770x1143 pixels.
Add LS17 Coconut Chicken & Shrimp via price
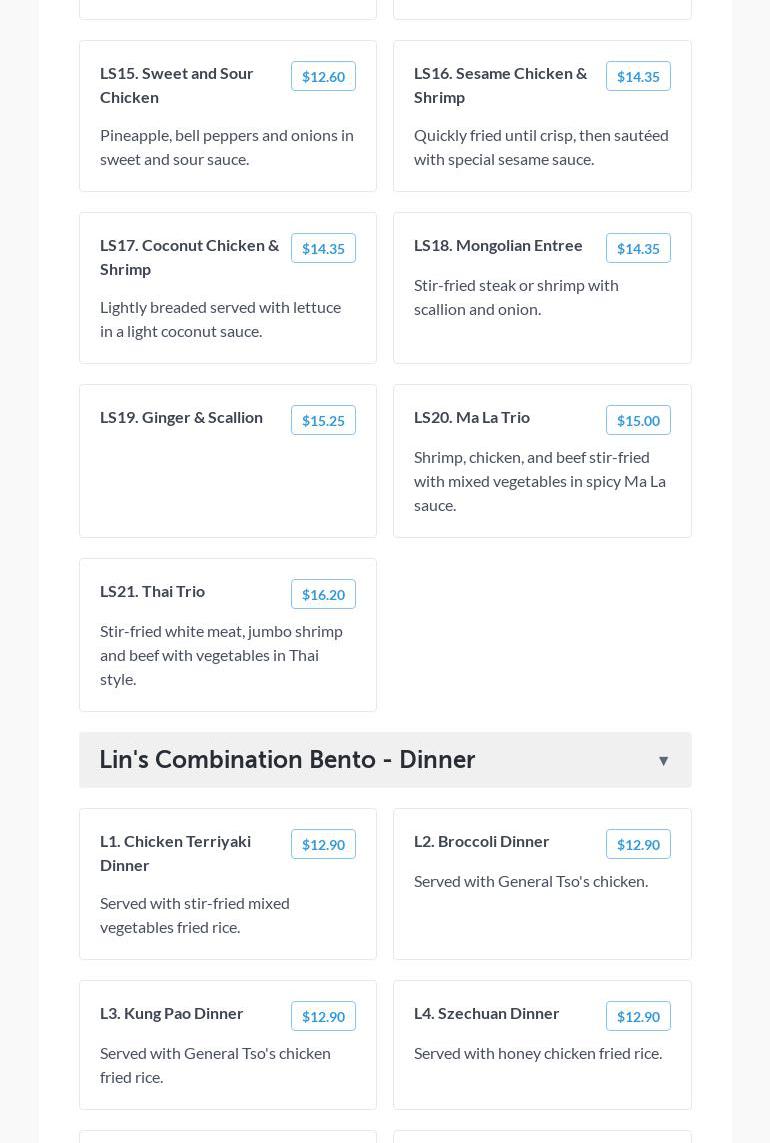[x=323, y=249]
